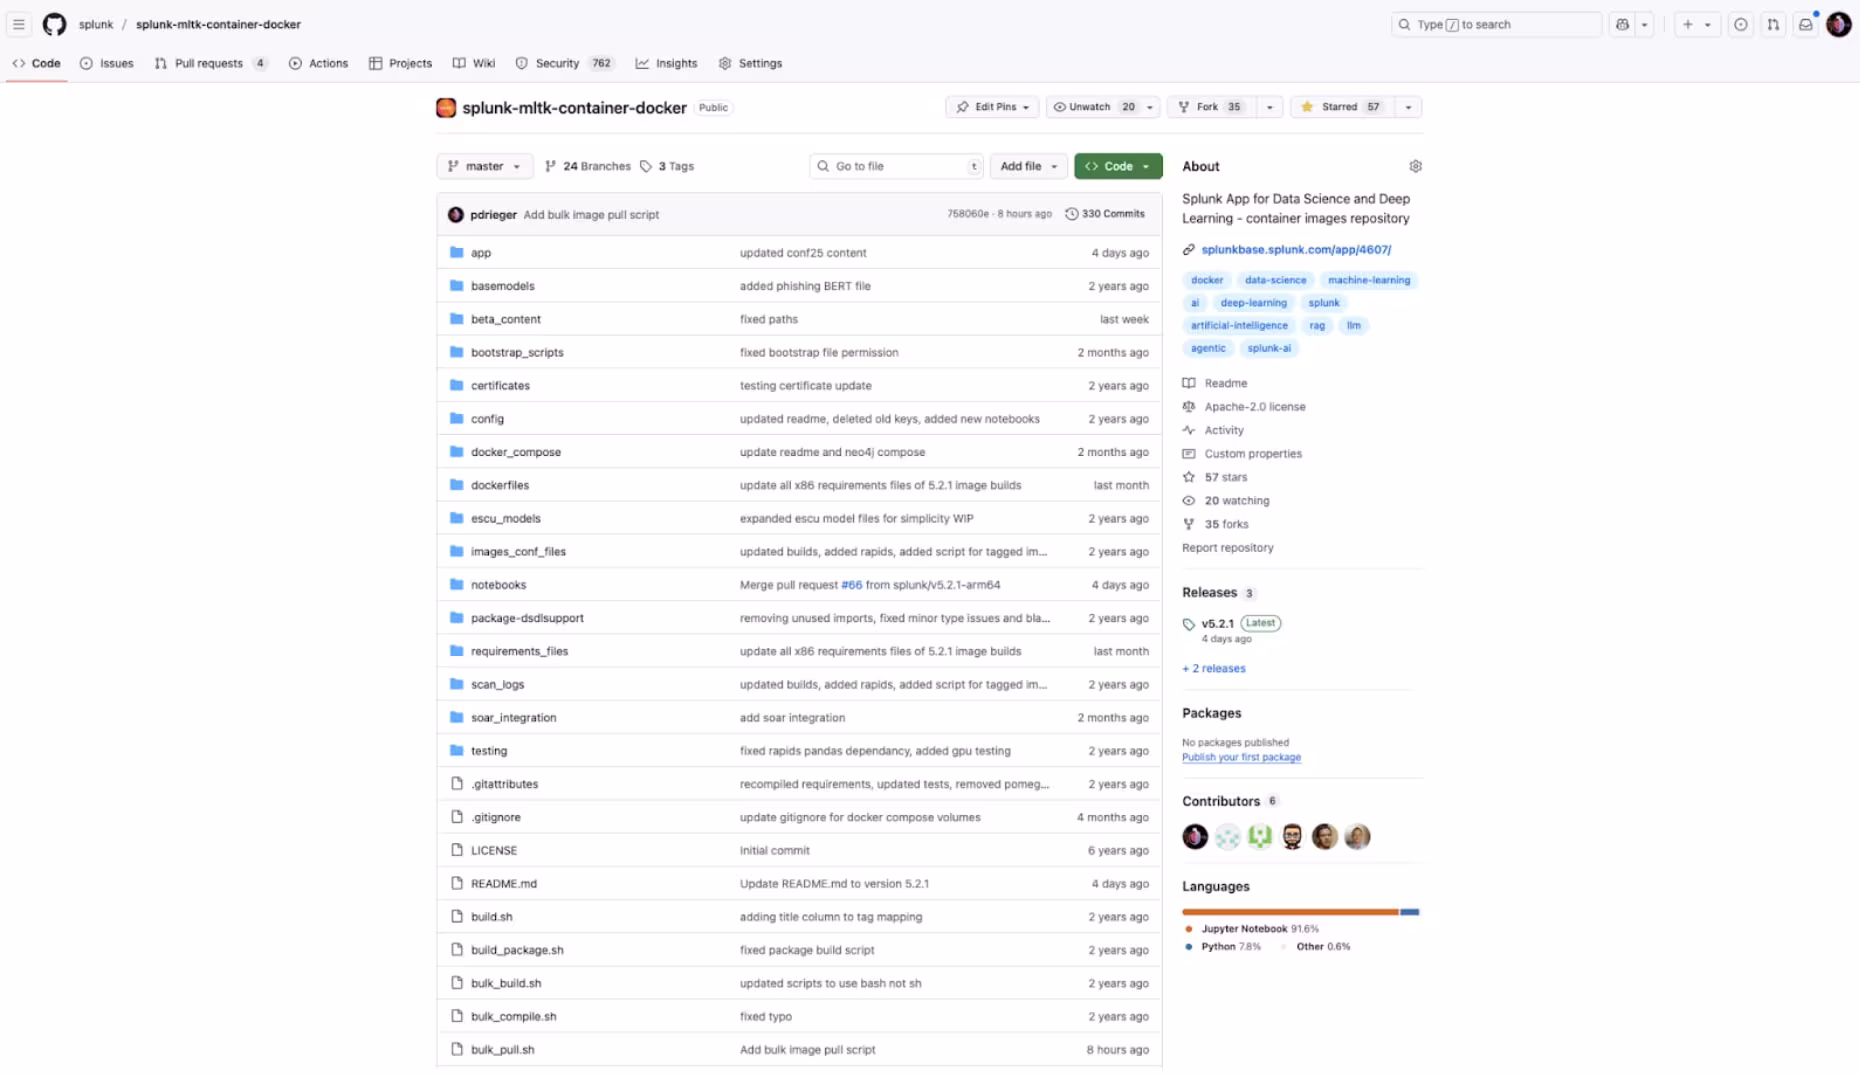Click the pull requests icon in header
The height and width of the screenshot is (1076, 1860).
pos(1773,24)
